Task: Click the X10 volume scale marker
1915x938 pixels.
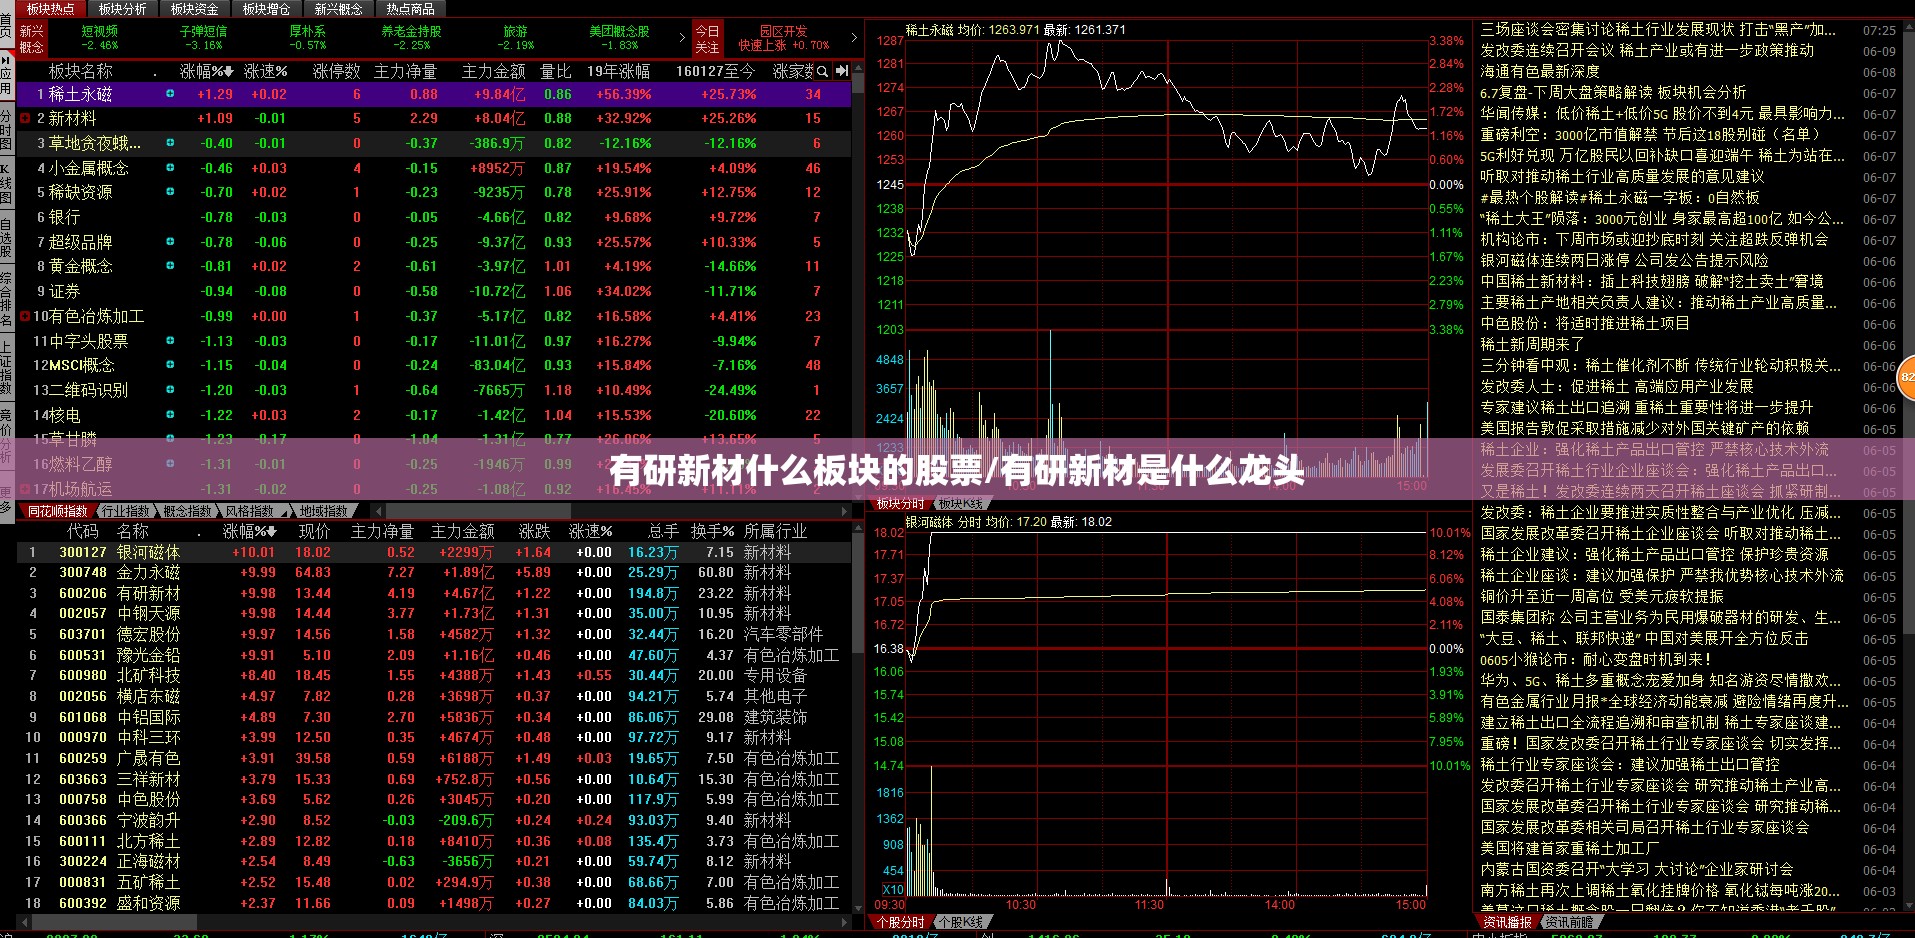Action: pos(892,889)
